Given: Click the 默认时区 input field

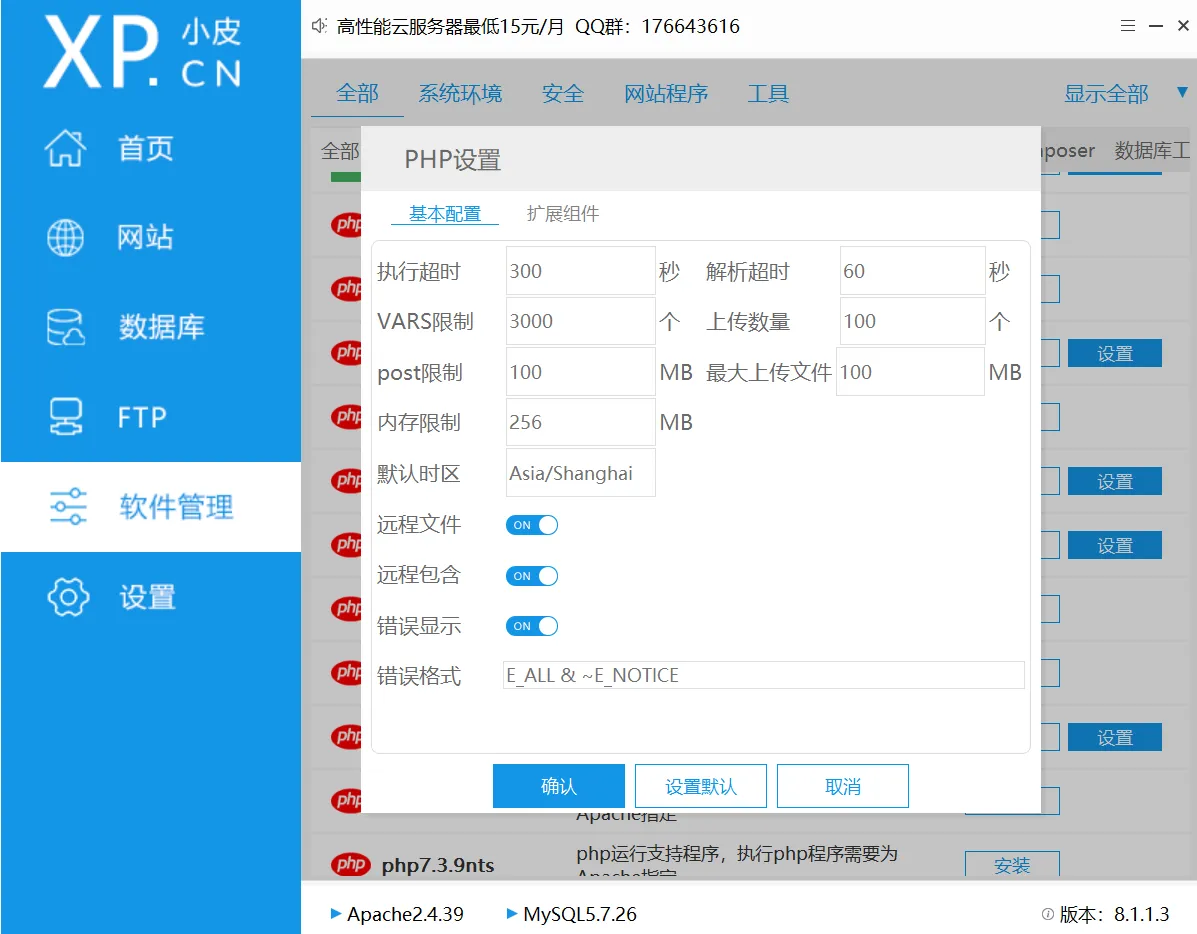Looking at the screenshot, I should pos(580,473).
